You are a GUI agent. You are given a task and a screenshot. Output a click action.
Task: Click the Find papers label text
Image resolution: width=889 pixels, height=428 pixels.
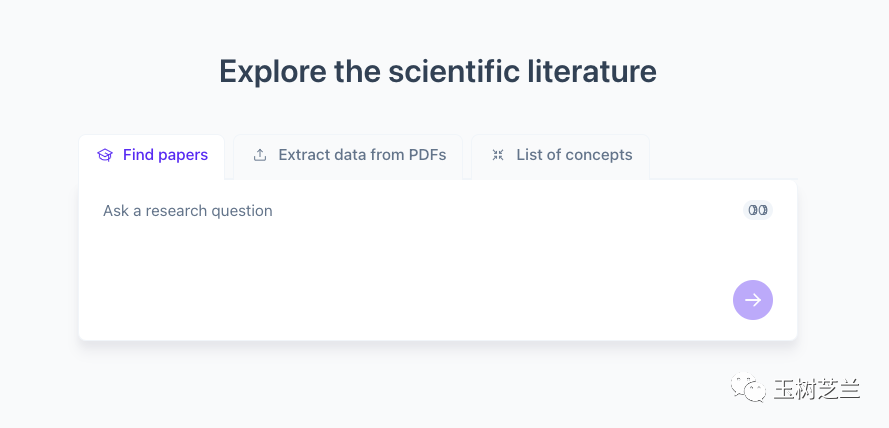[166, 155]
